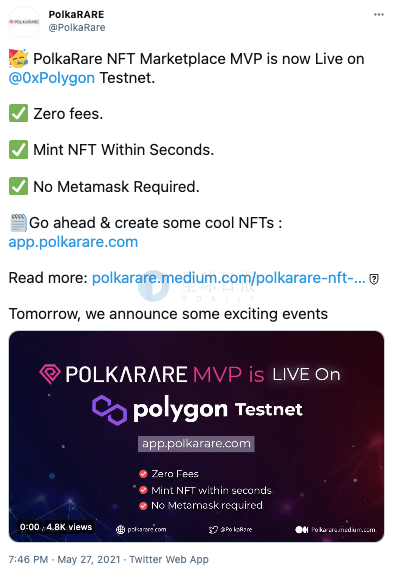Open the @0xPolygon mention link
Viewport: 393px width, 572px height.
52,78
